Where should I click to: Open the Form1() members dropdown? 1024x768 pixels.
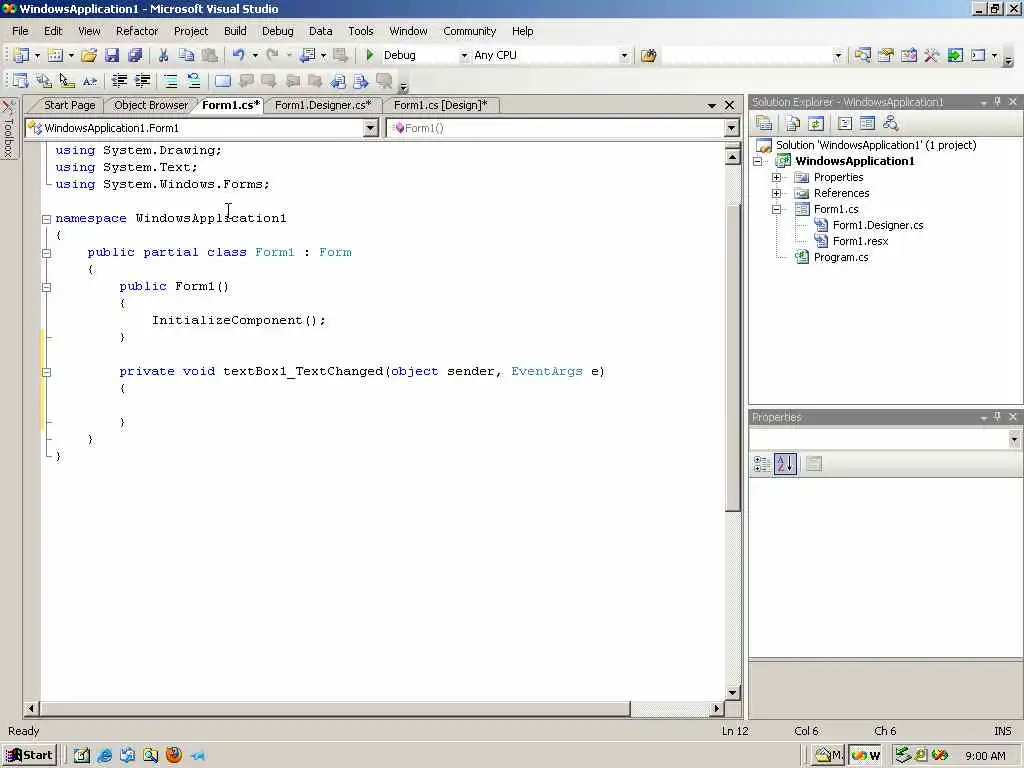(x=732, y=128)
